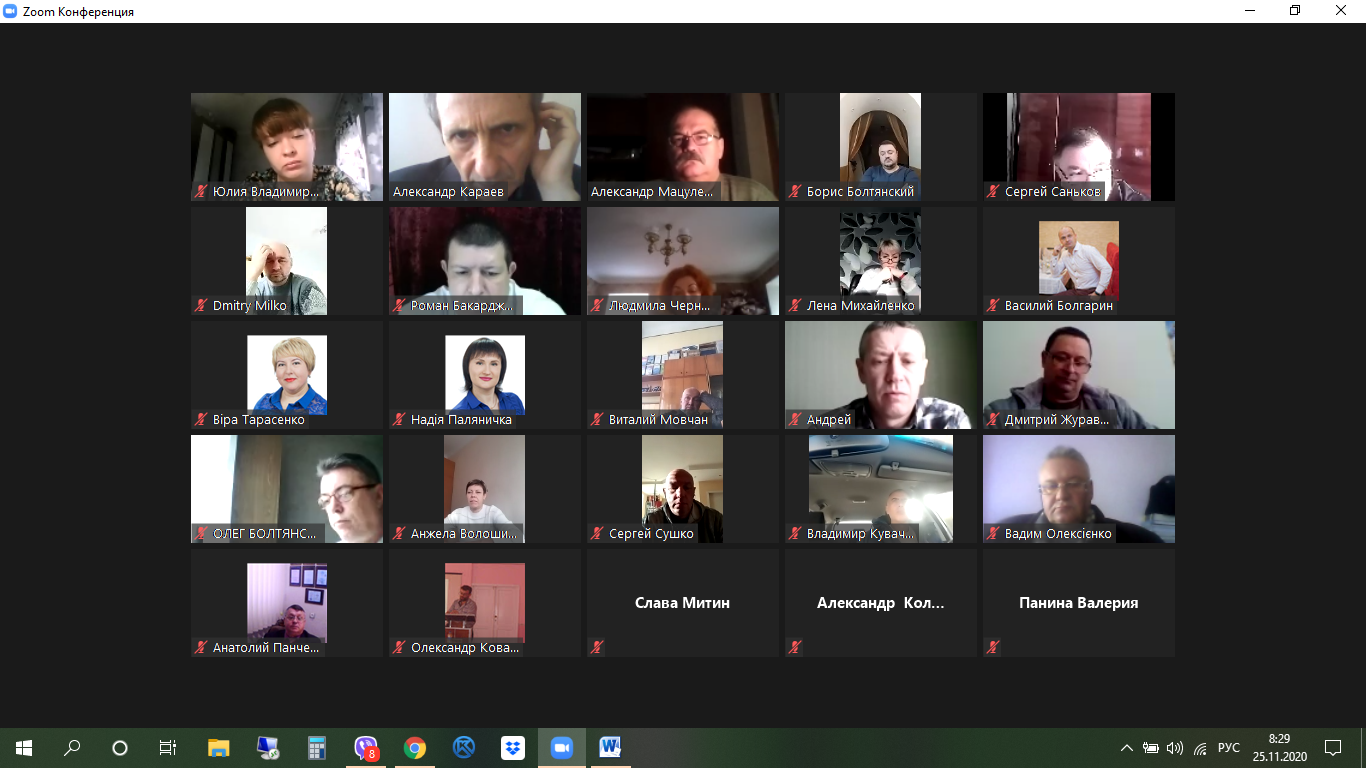Click Вадим Олексієнко's muted microphone icon

tap(993, 534)
